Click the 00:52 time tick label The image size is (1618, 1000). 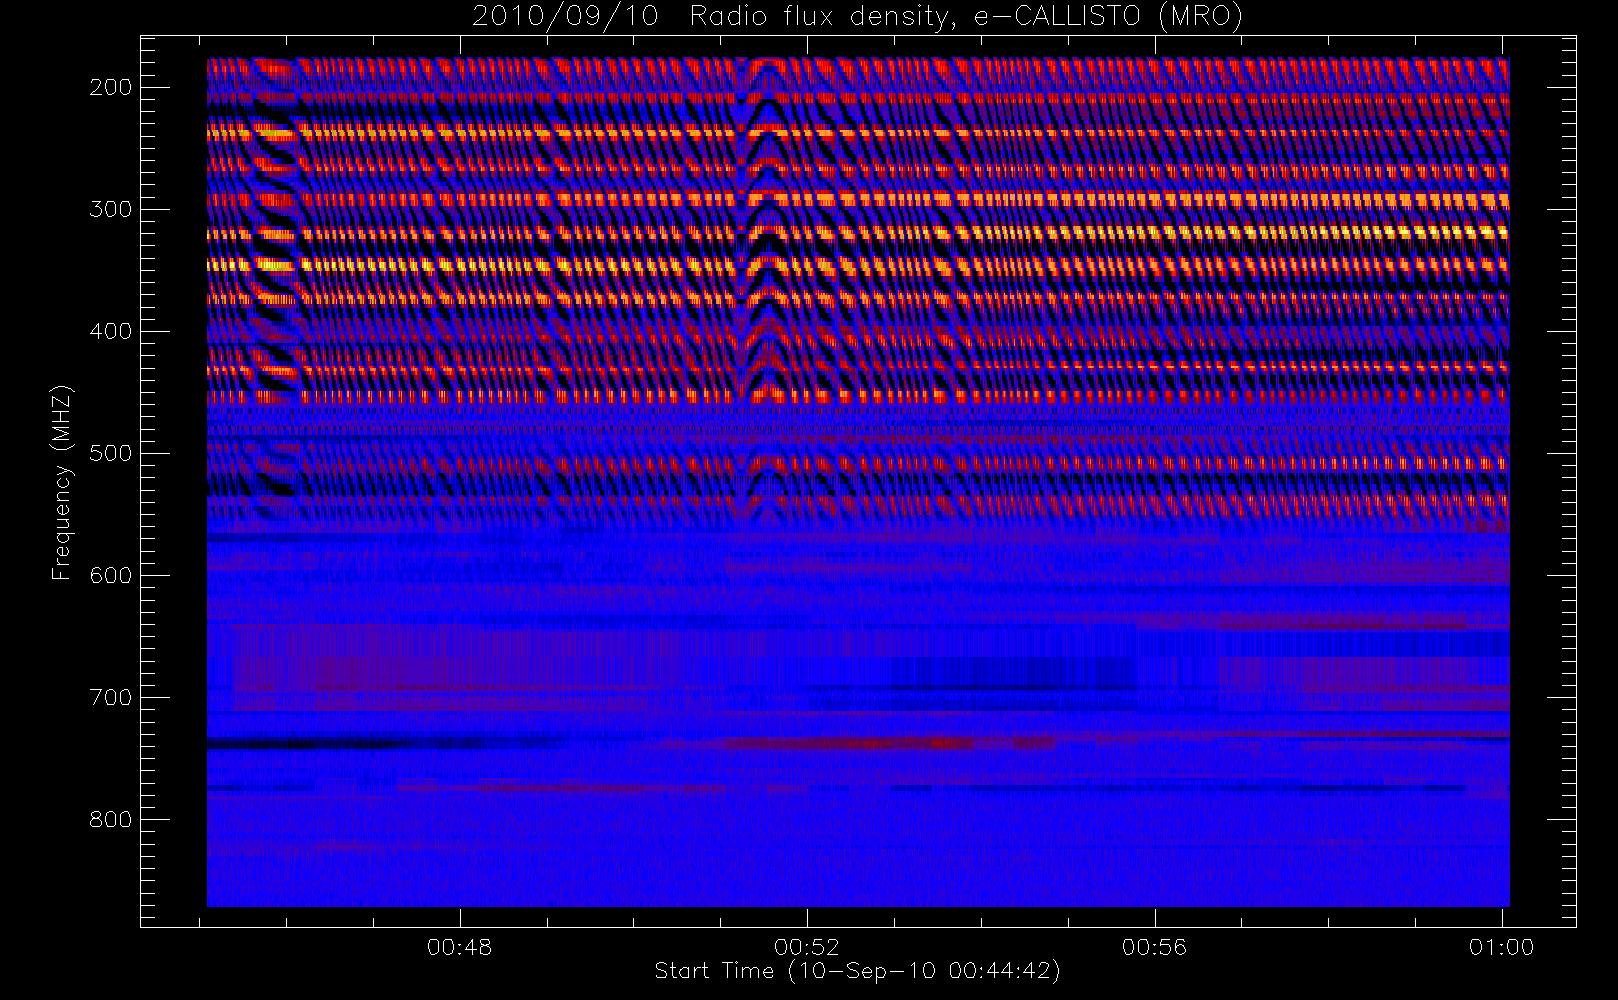pos(807,947)
